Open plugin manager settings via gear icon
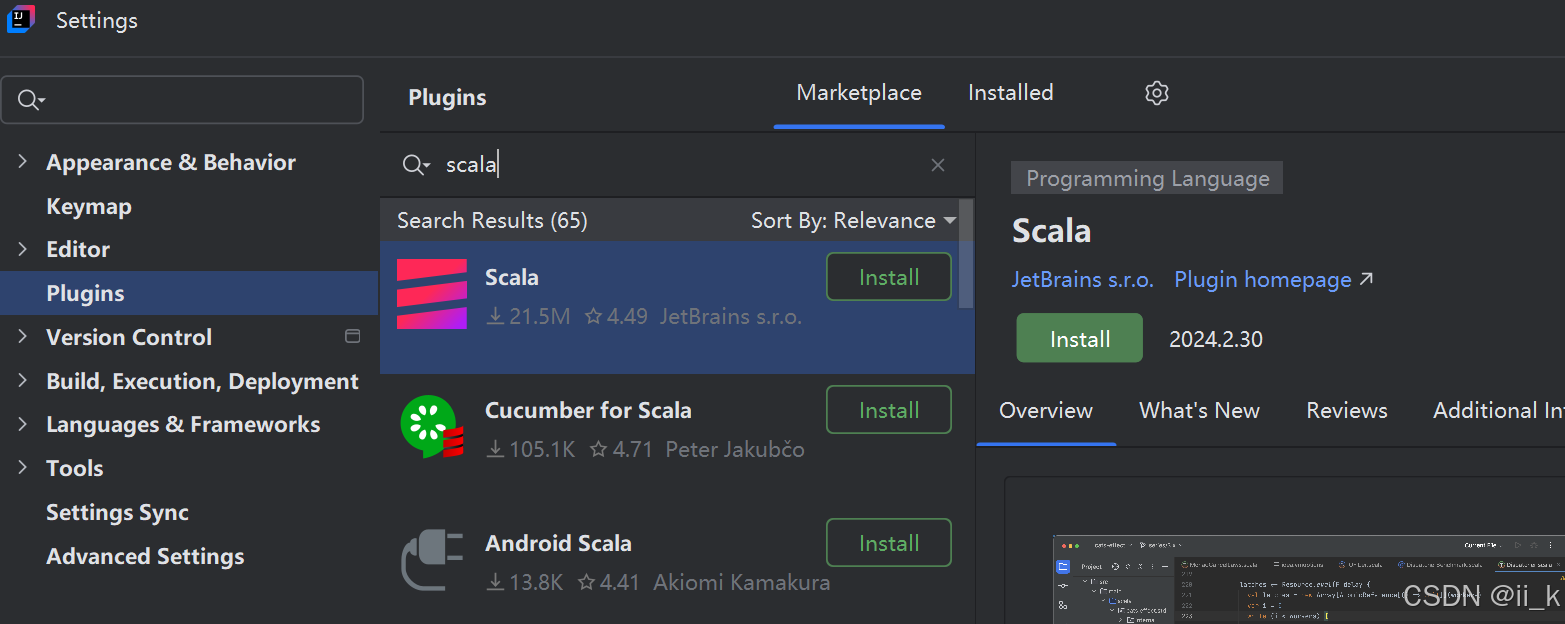 coord(1156,92)
